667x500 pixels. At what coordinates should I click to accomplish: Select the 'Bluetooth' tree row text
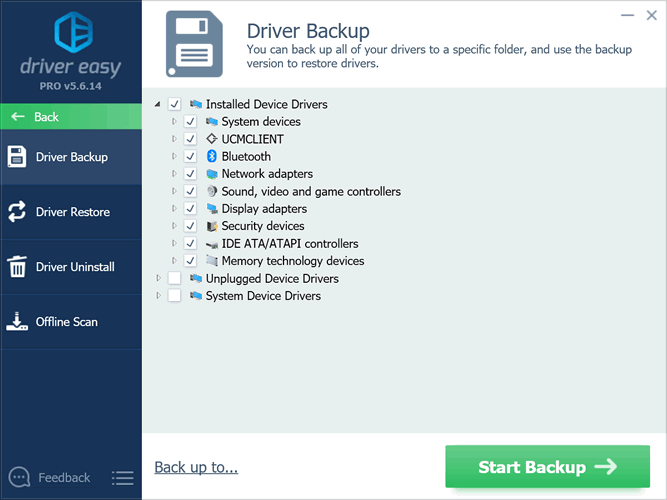(x=246, y=156)
